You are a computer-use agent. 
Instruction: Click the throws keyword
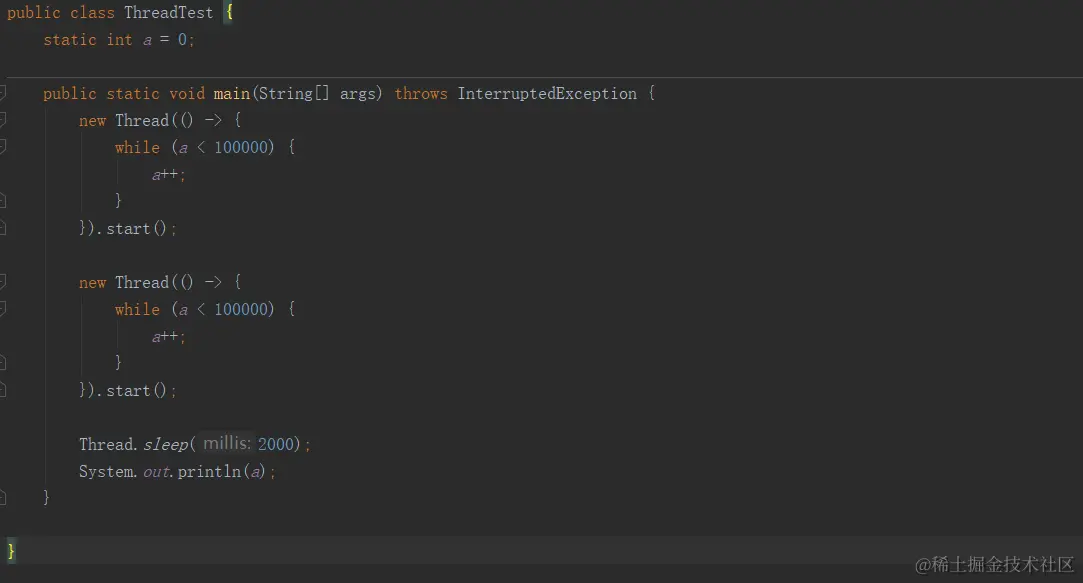pyautogui.click(x=420, y=93)
